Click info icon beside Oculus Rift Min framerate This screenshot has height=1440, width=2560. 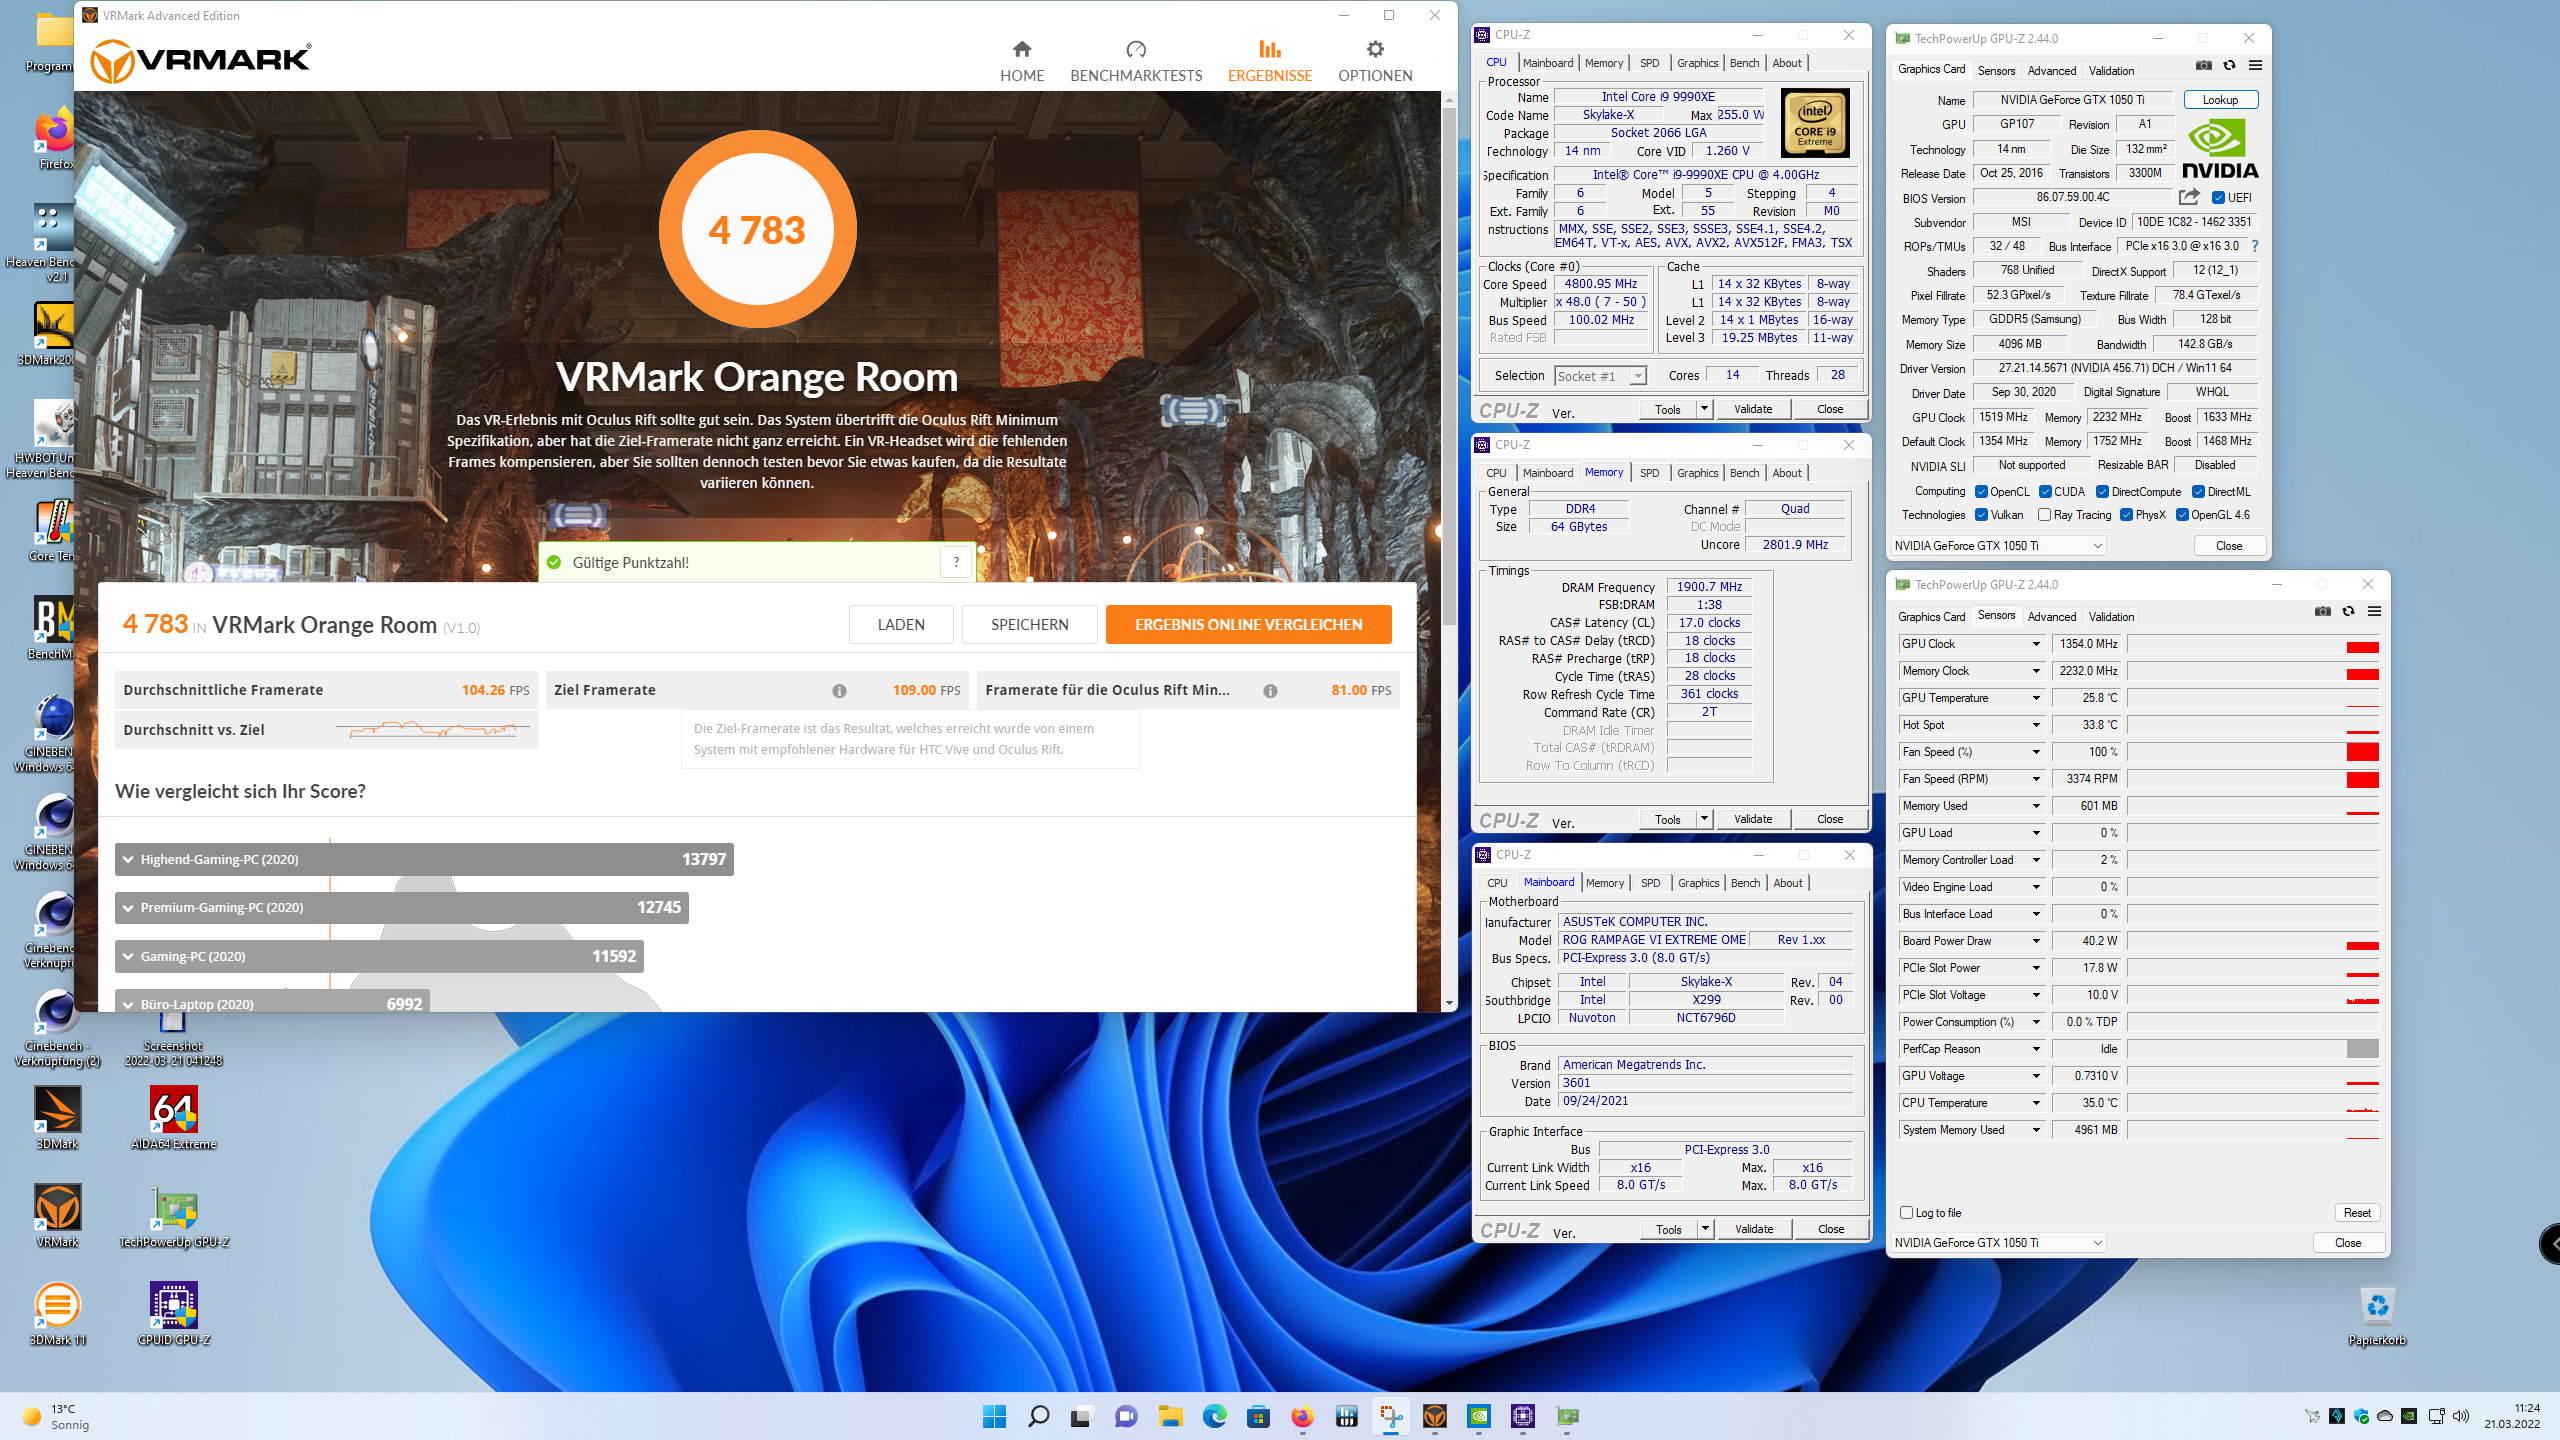[1270, 691]
